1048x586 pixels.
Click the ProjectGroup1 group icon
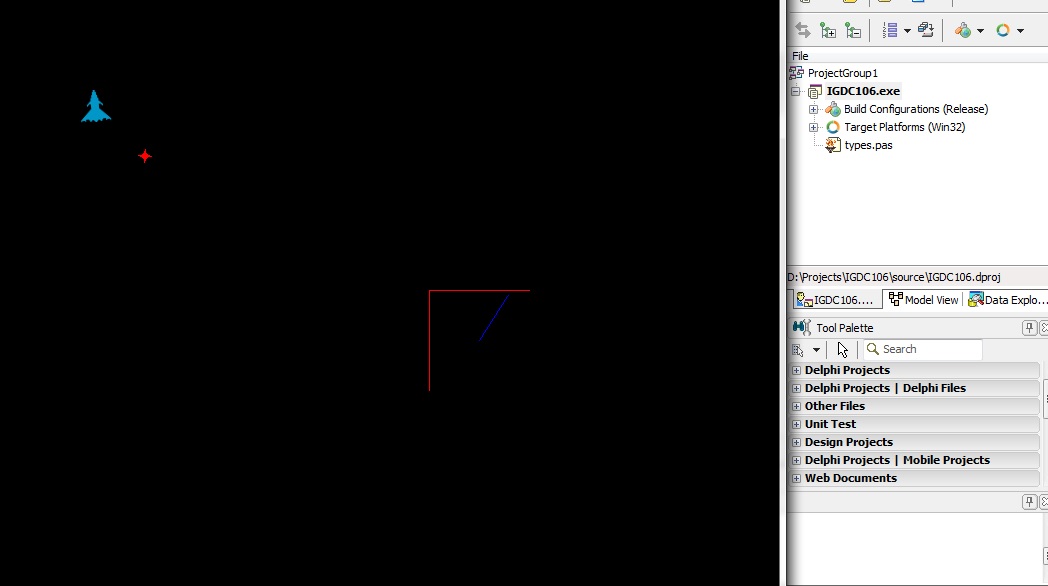point(796,73)
